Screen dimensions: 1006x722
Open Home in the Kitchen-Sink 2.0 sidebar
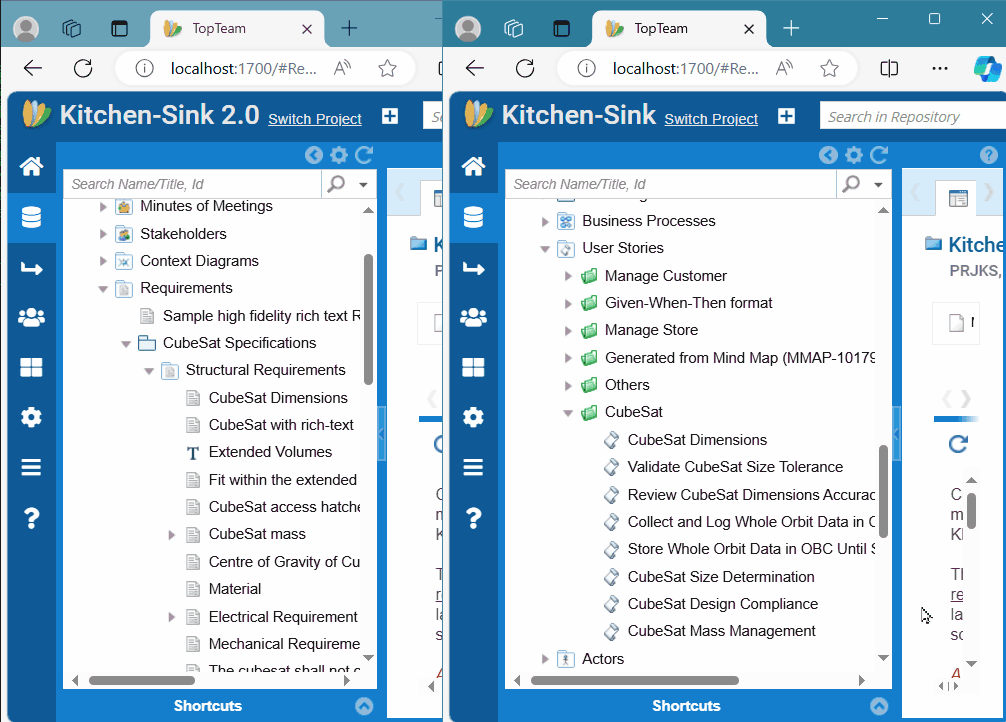31,166
